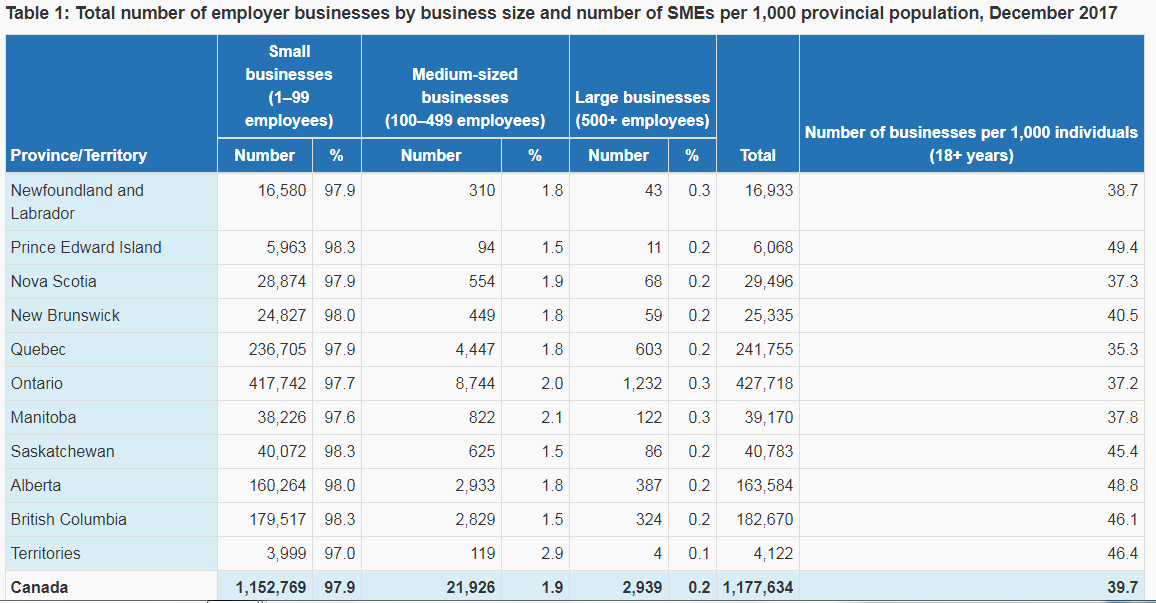This screenshot has width=1156, height=603.
Task: Click Nova Scotia medium-sized count 554
Action: click(481, 282)
